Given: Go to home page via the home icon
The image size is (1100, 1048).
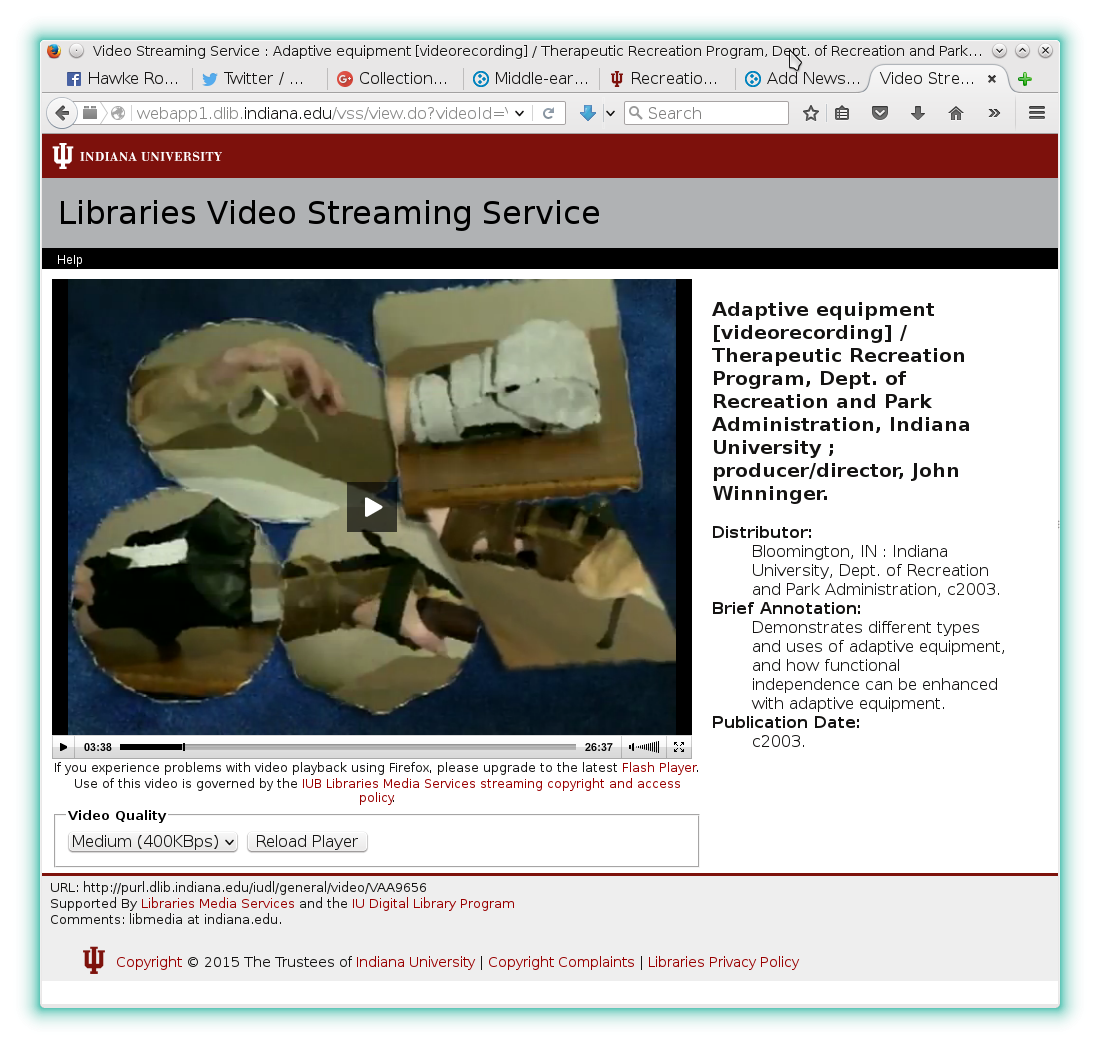Looking at the screenshot, I should [956, 113].
